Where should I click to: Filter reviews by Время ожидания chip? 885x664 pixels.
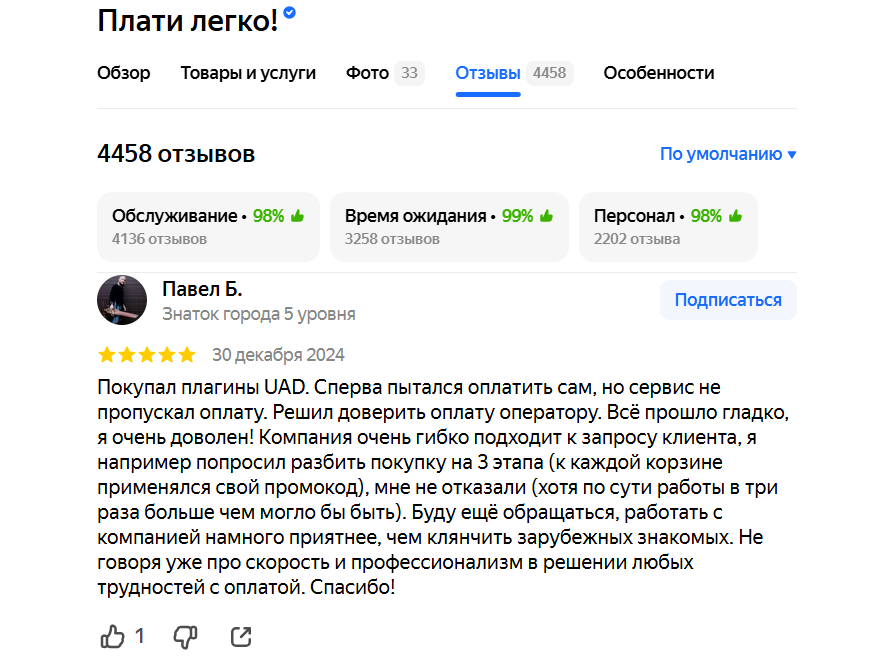448,227
